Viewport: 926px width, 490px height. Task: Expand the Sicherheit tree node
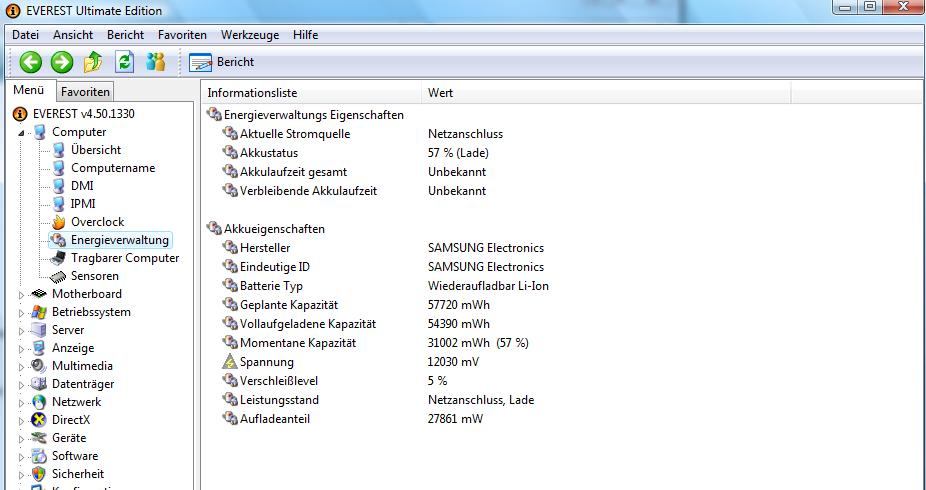pyautogui.click(x=21, y=475)
